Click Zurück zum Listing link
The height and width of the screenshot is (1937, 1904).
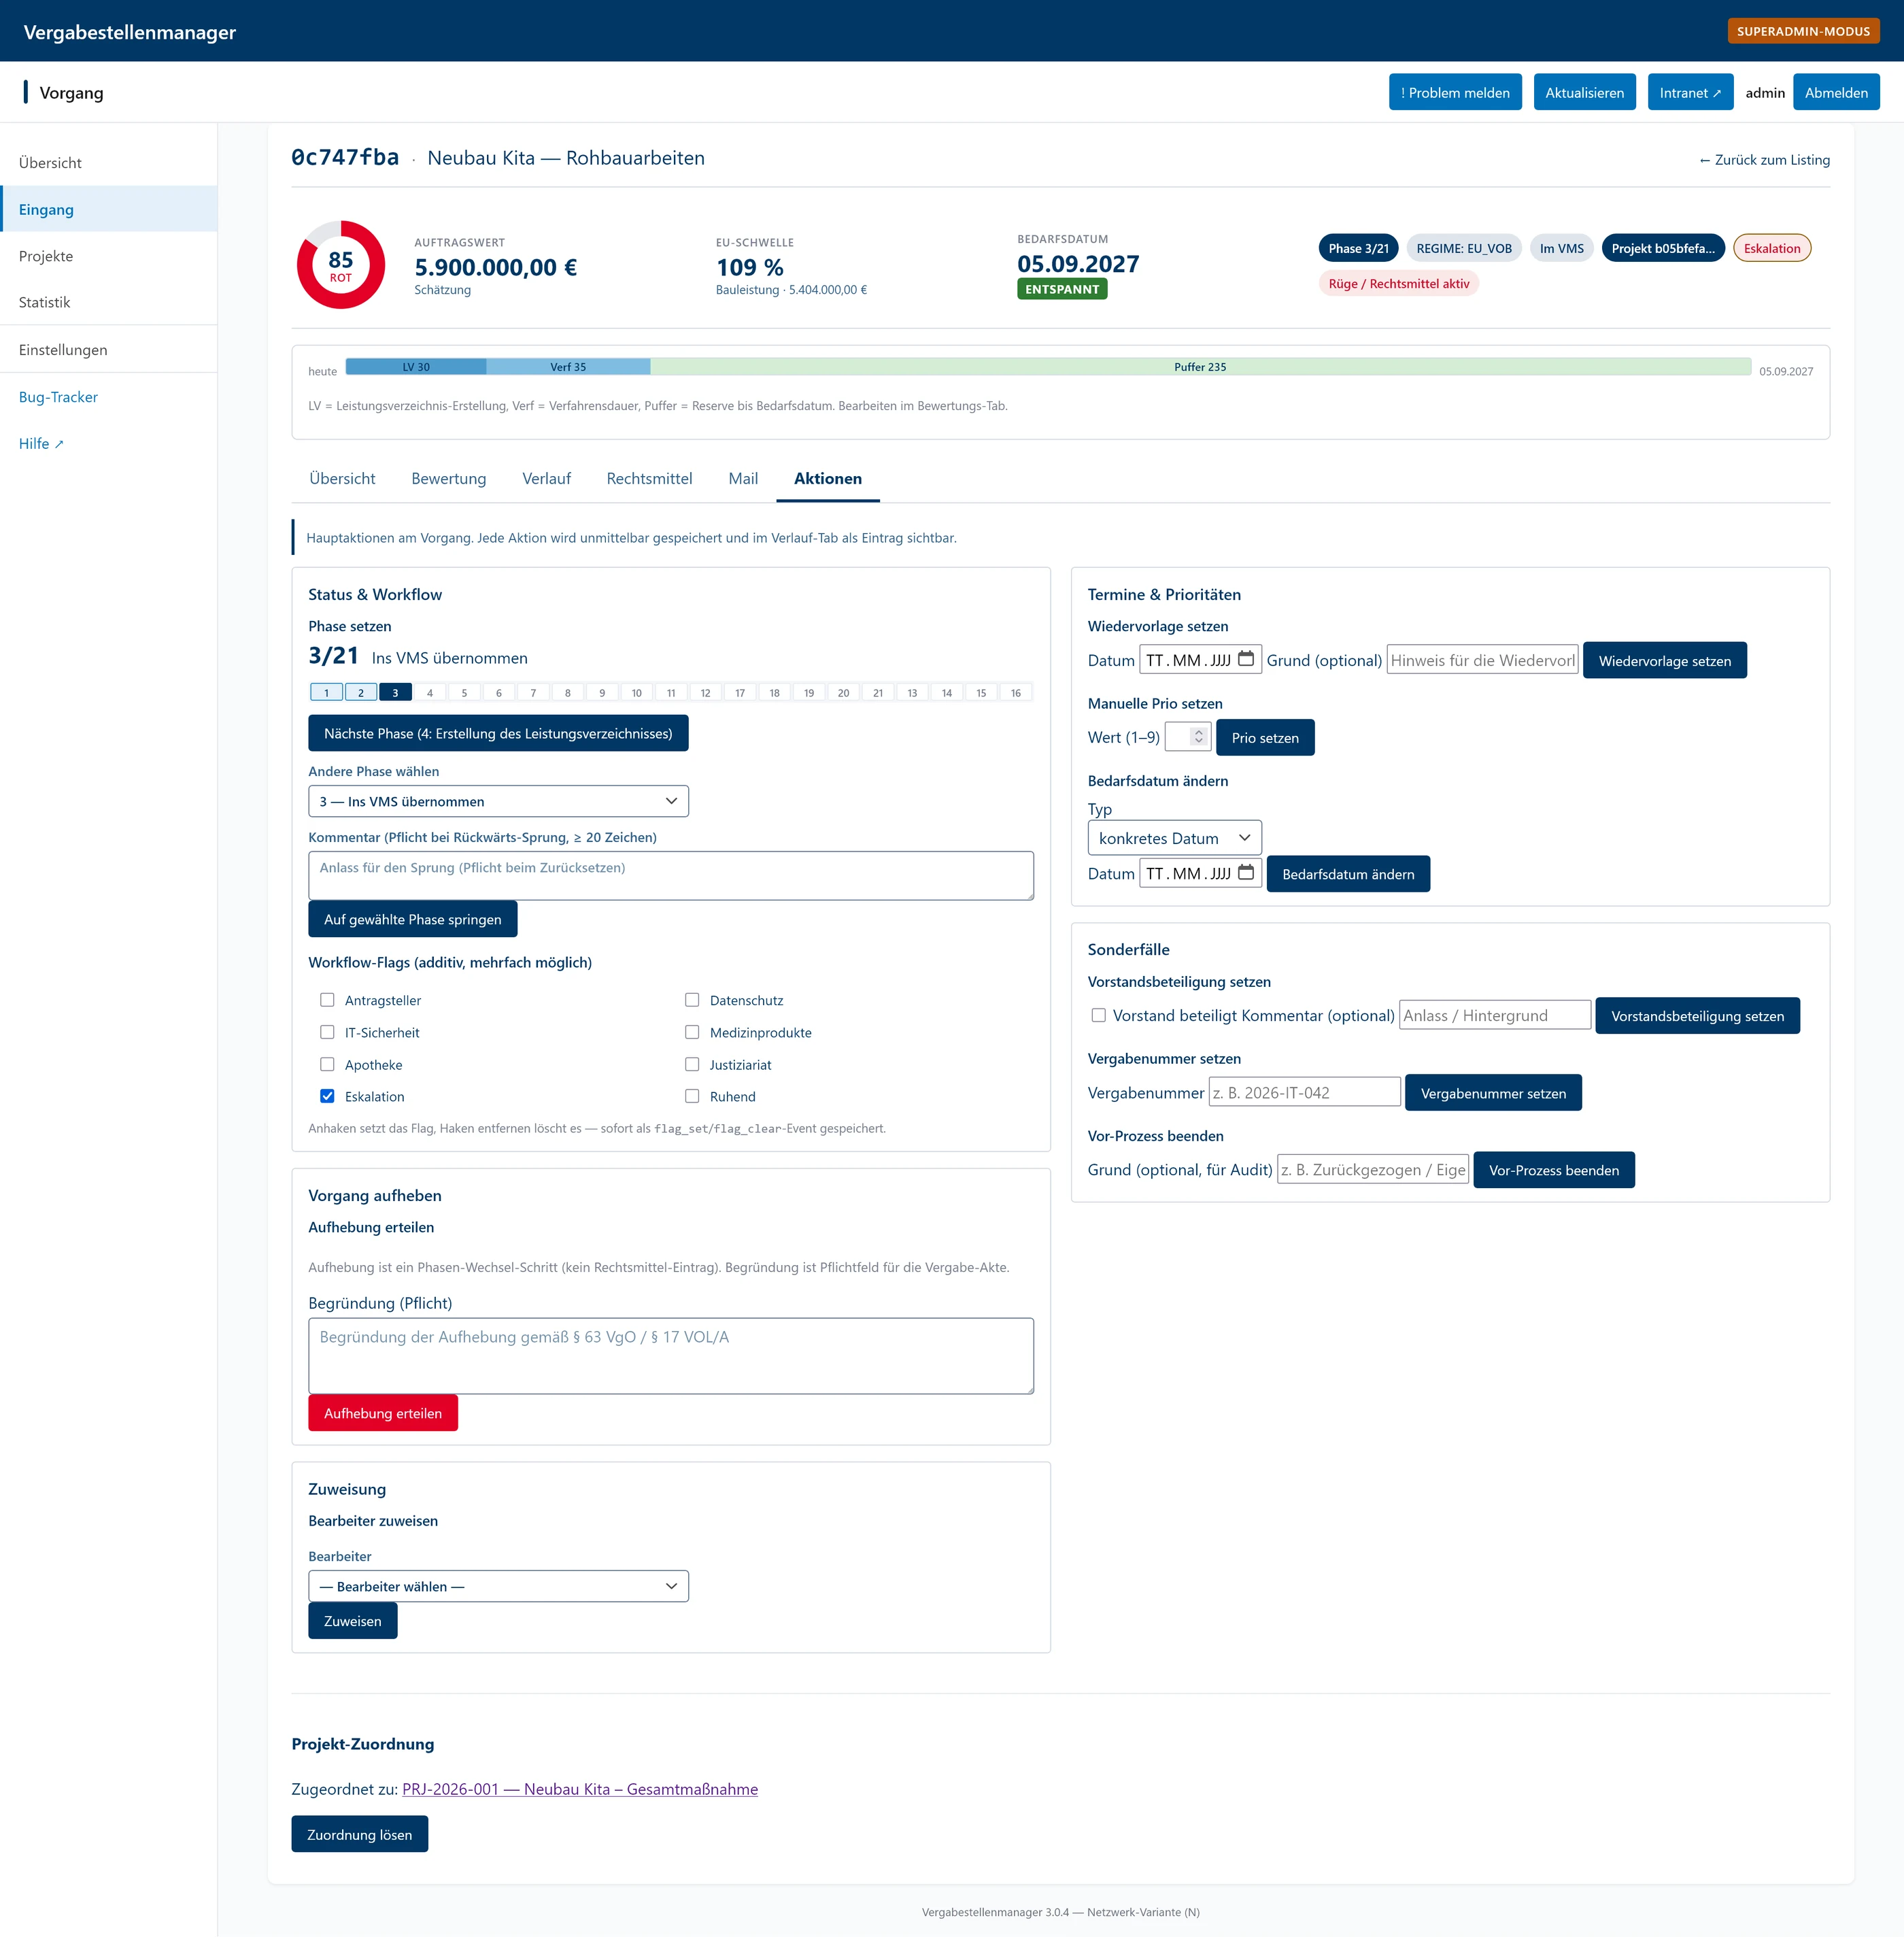(1764, 160)
